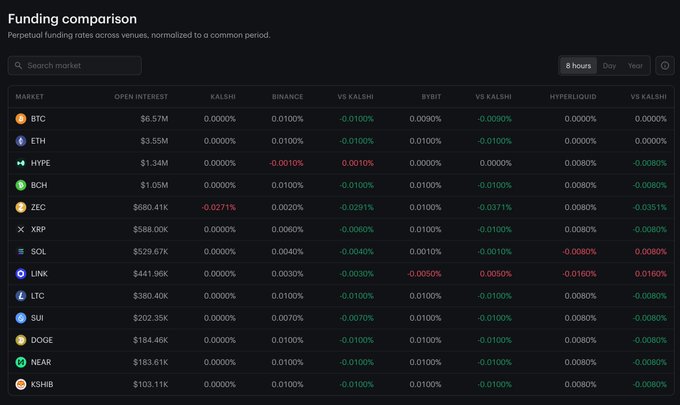Image resolution: width=680 pixels, height=405 pixels.
Task: Sort by Binance column header
Action: (x=288, y=97)
